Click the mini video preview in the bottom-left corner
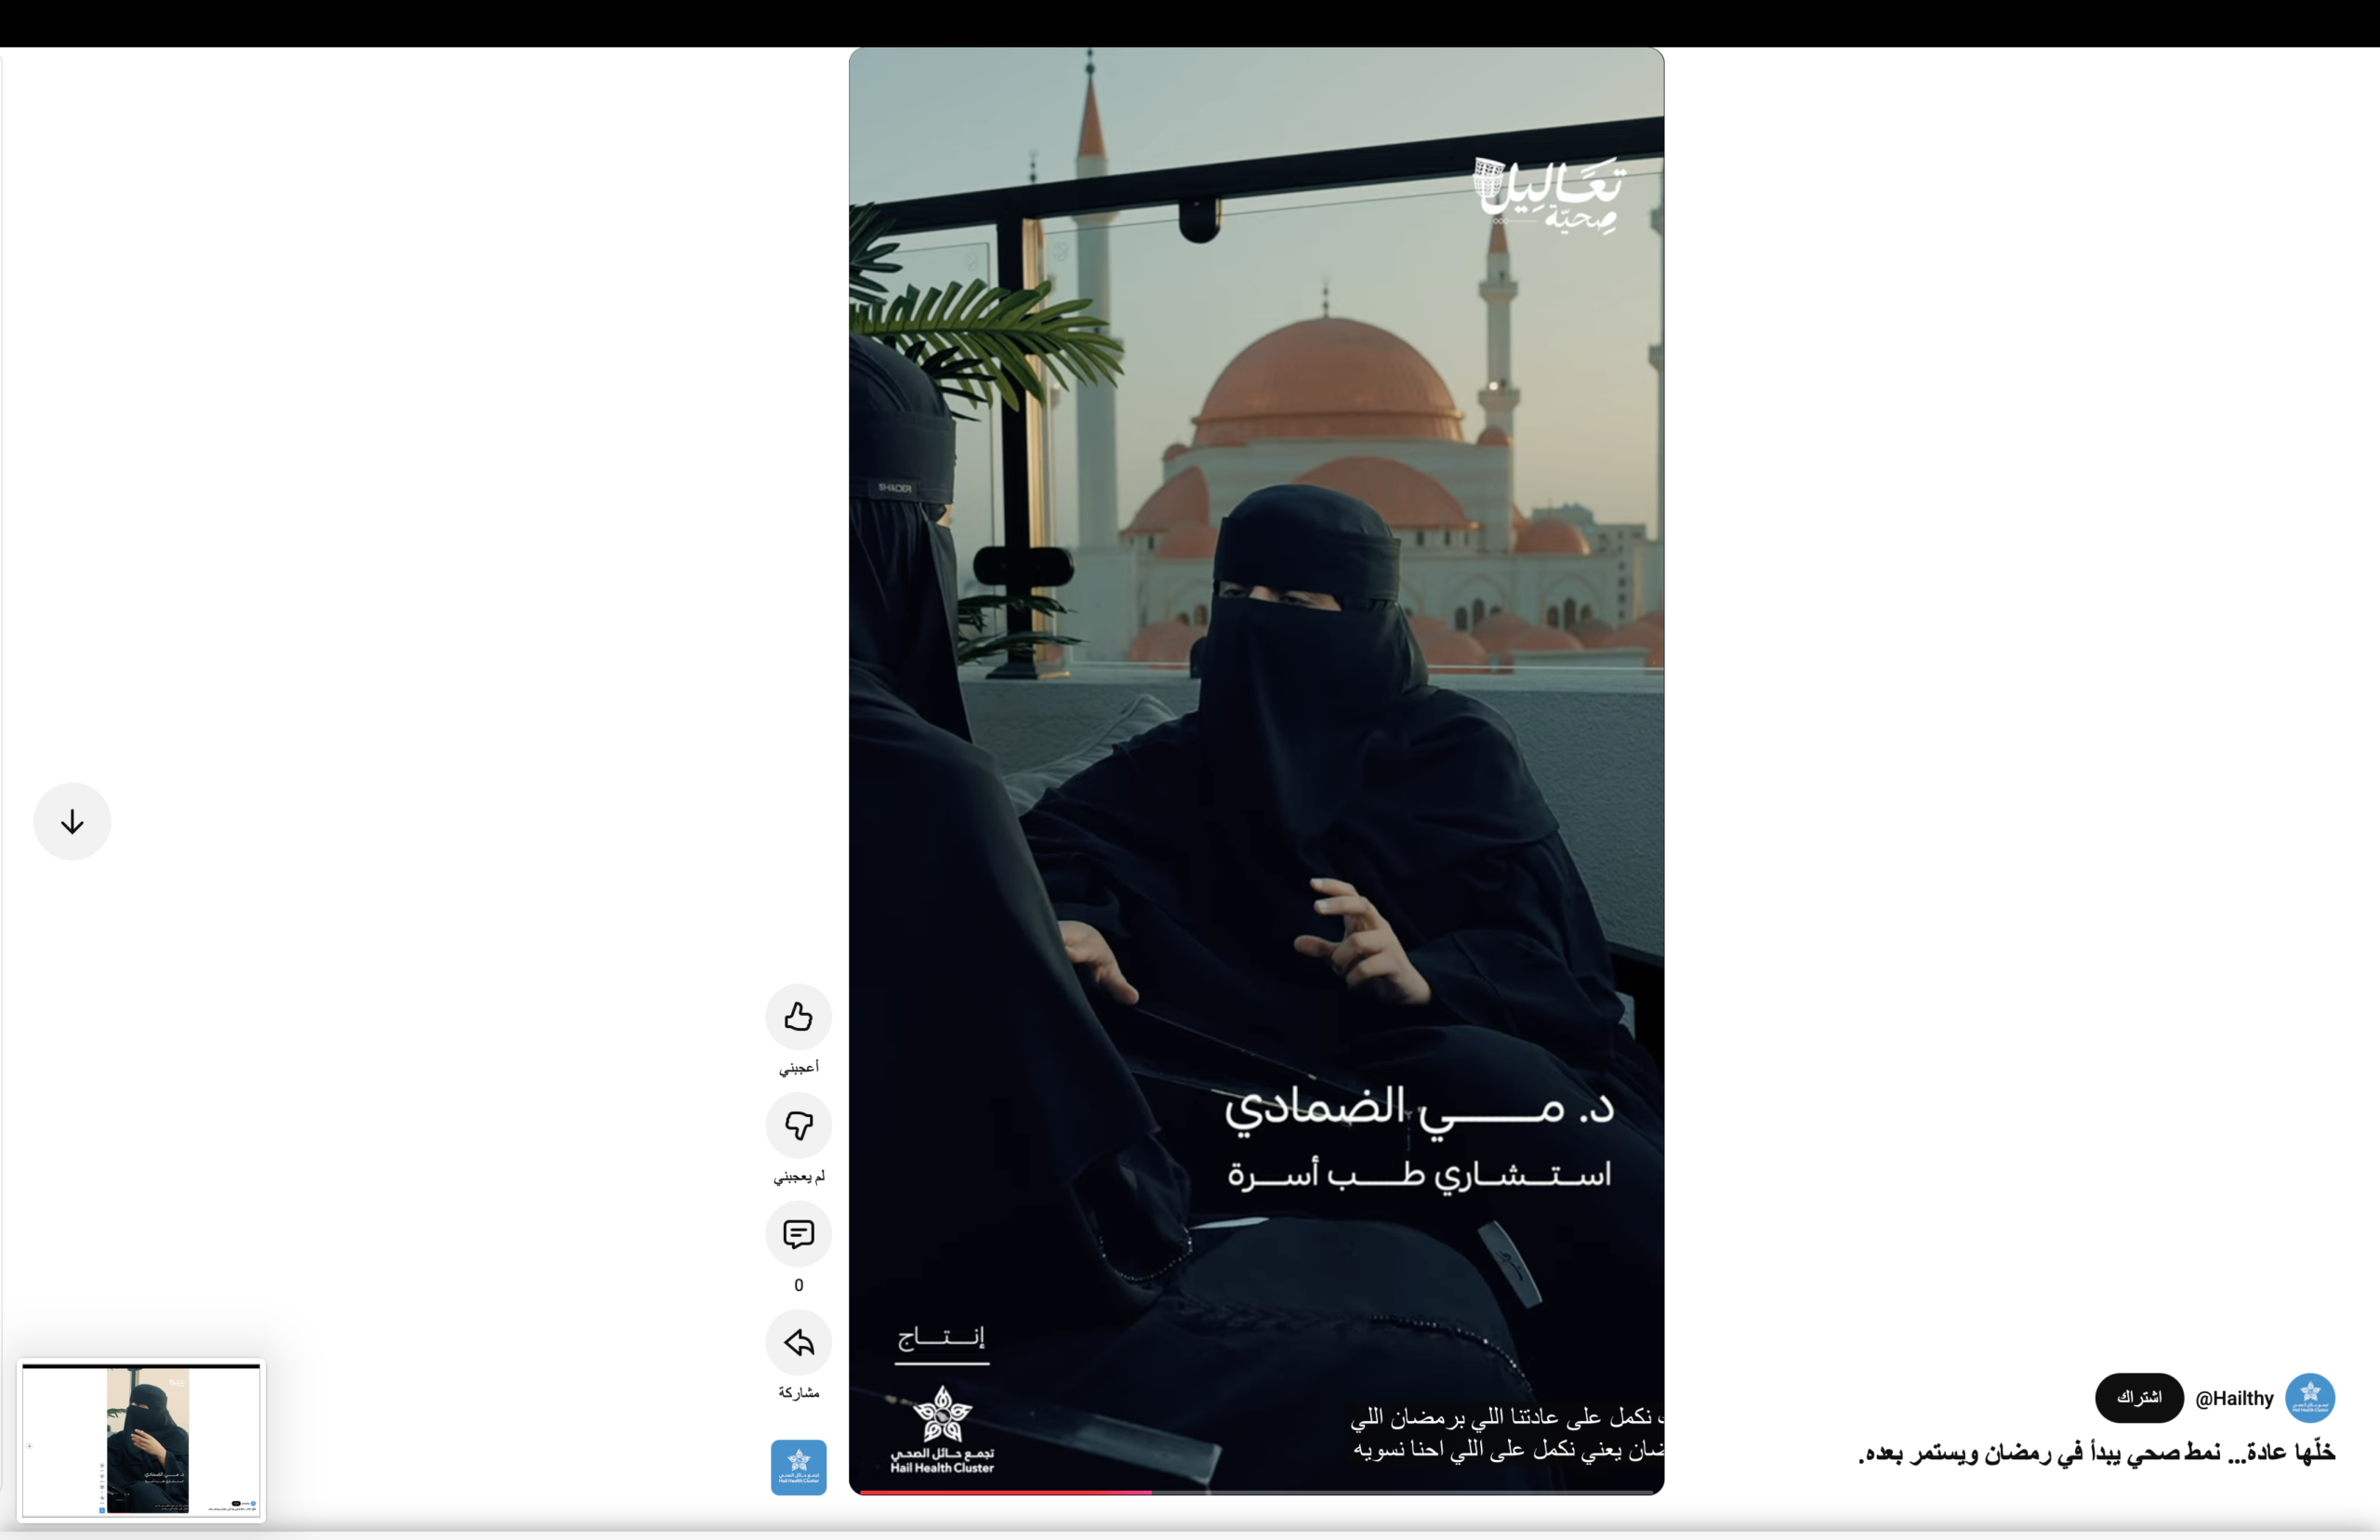 coord(140,1440)
